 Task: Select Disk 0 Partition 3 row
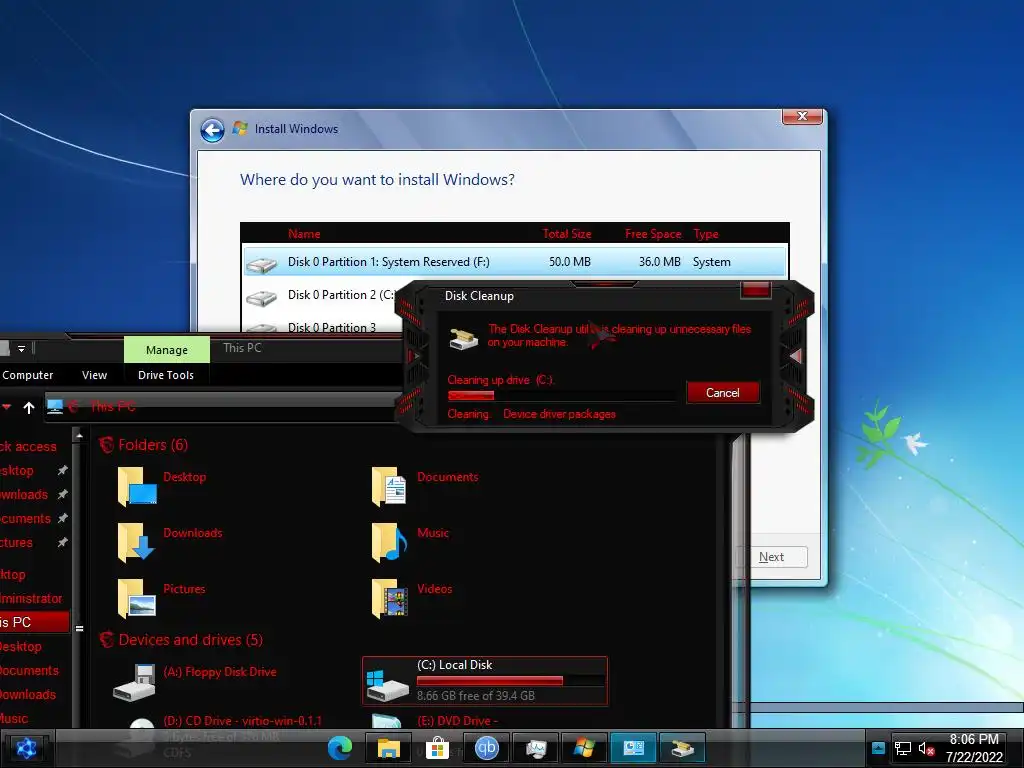point(320,326)
